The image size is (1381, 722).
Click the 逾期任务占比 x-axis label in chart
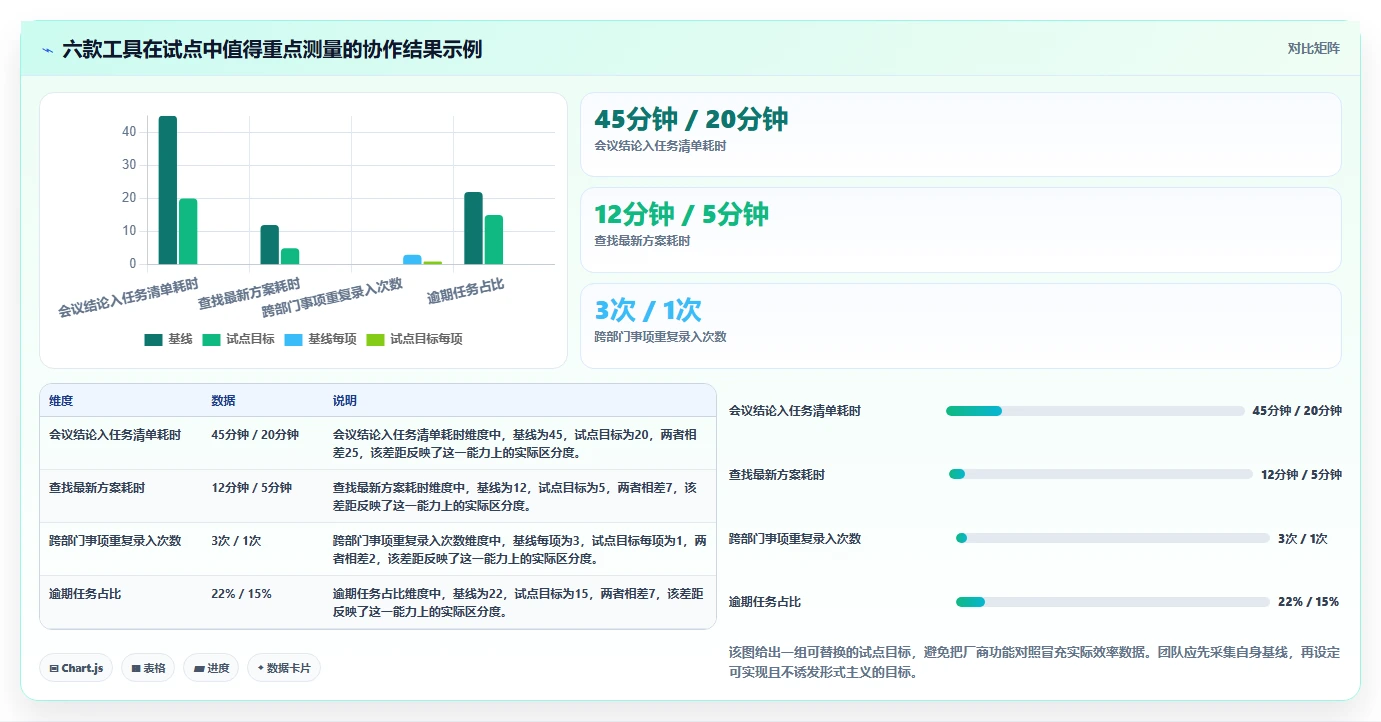pos(466,291)
